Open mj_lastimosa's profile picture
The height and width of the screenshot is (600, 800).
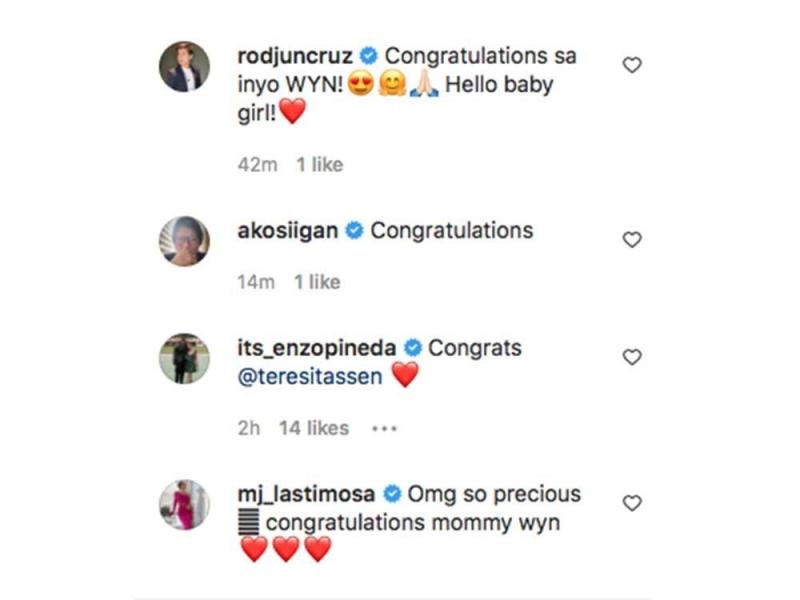(185, 504)
